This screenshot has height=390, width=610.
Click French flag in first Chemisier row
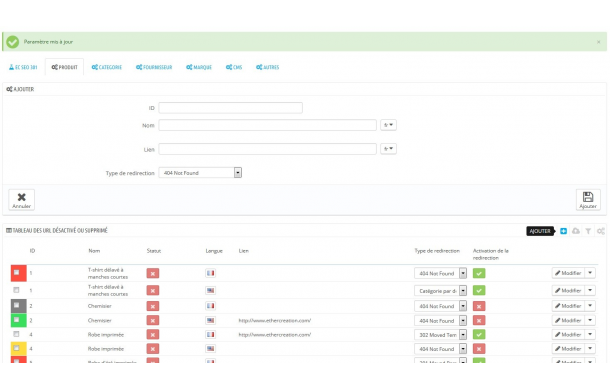[210, 306]
